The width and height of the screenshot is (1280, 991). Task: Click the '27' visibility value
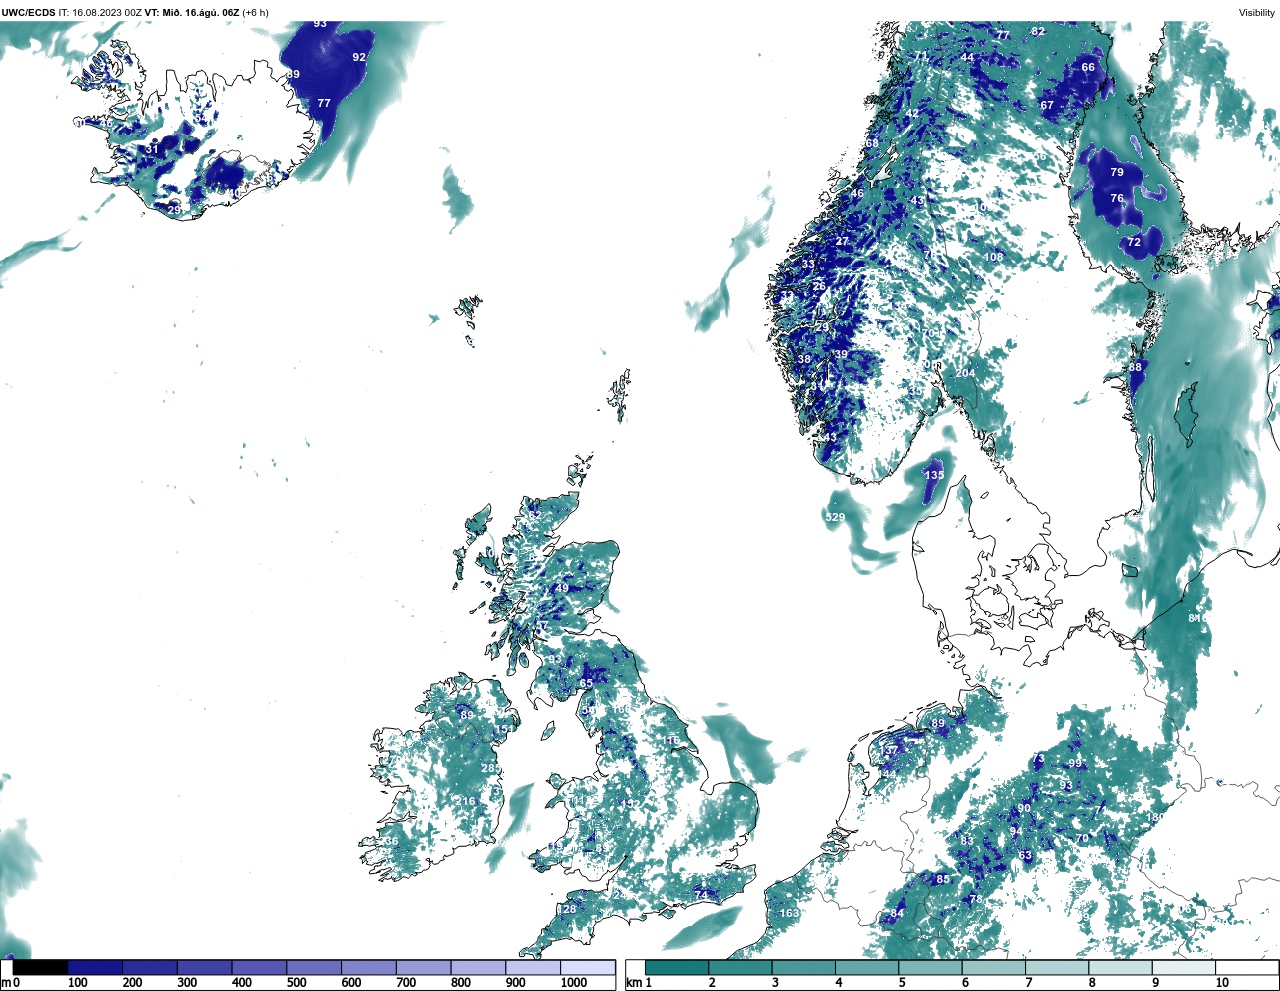(x=842, y=241)
